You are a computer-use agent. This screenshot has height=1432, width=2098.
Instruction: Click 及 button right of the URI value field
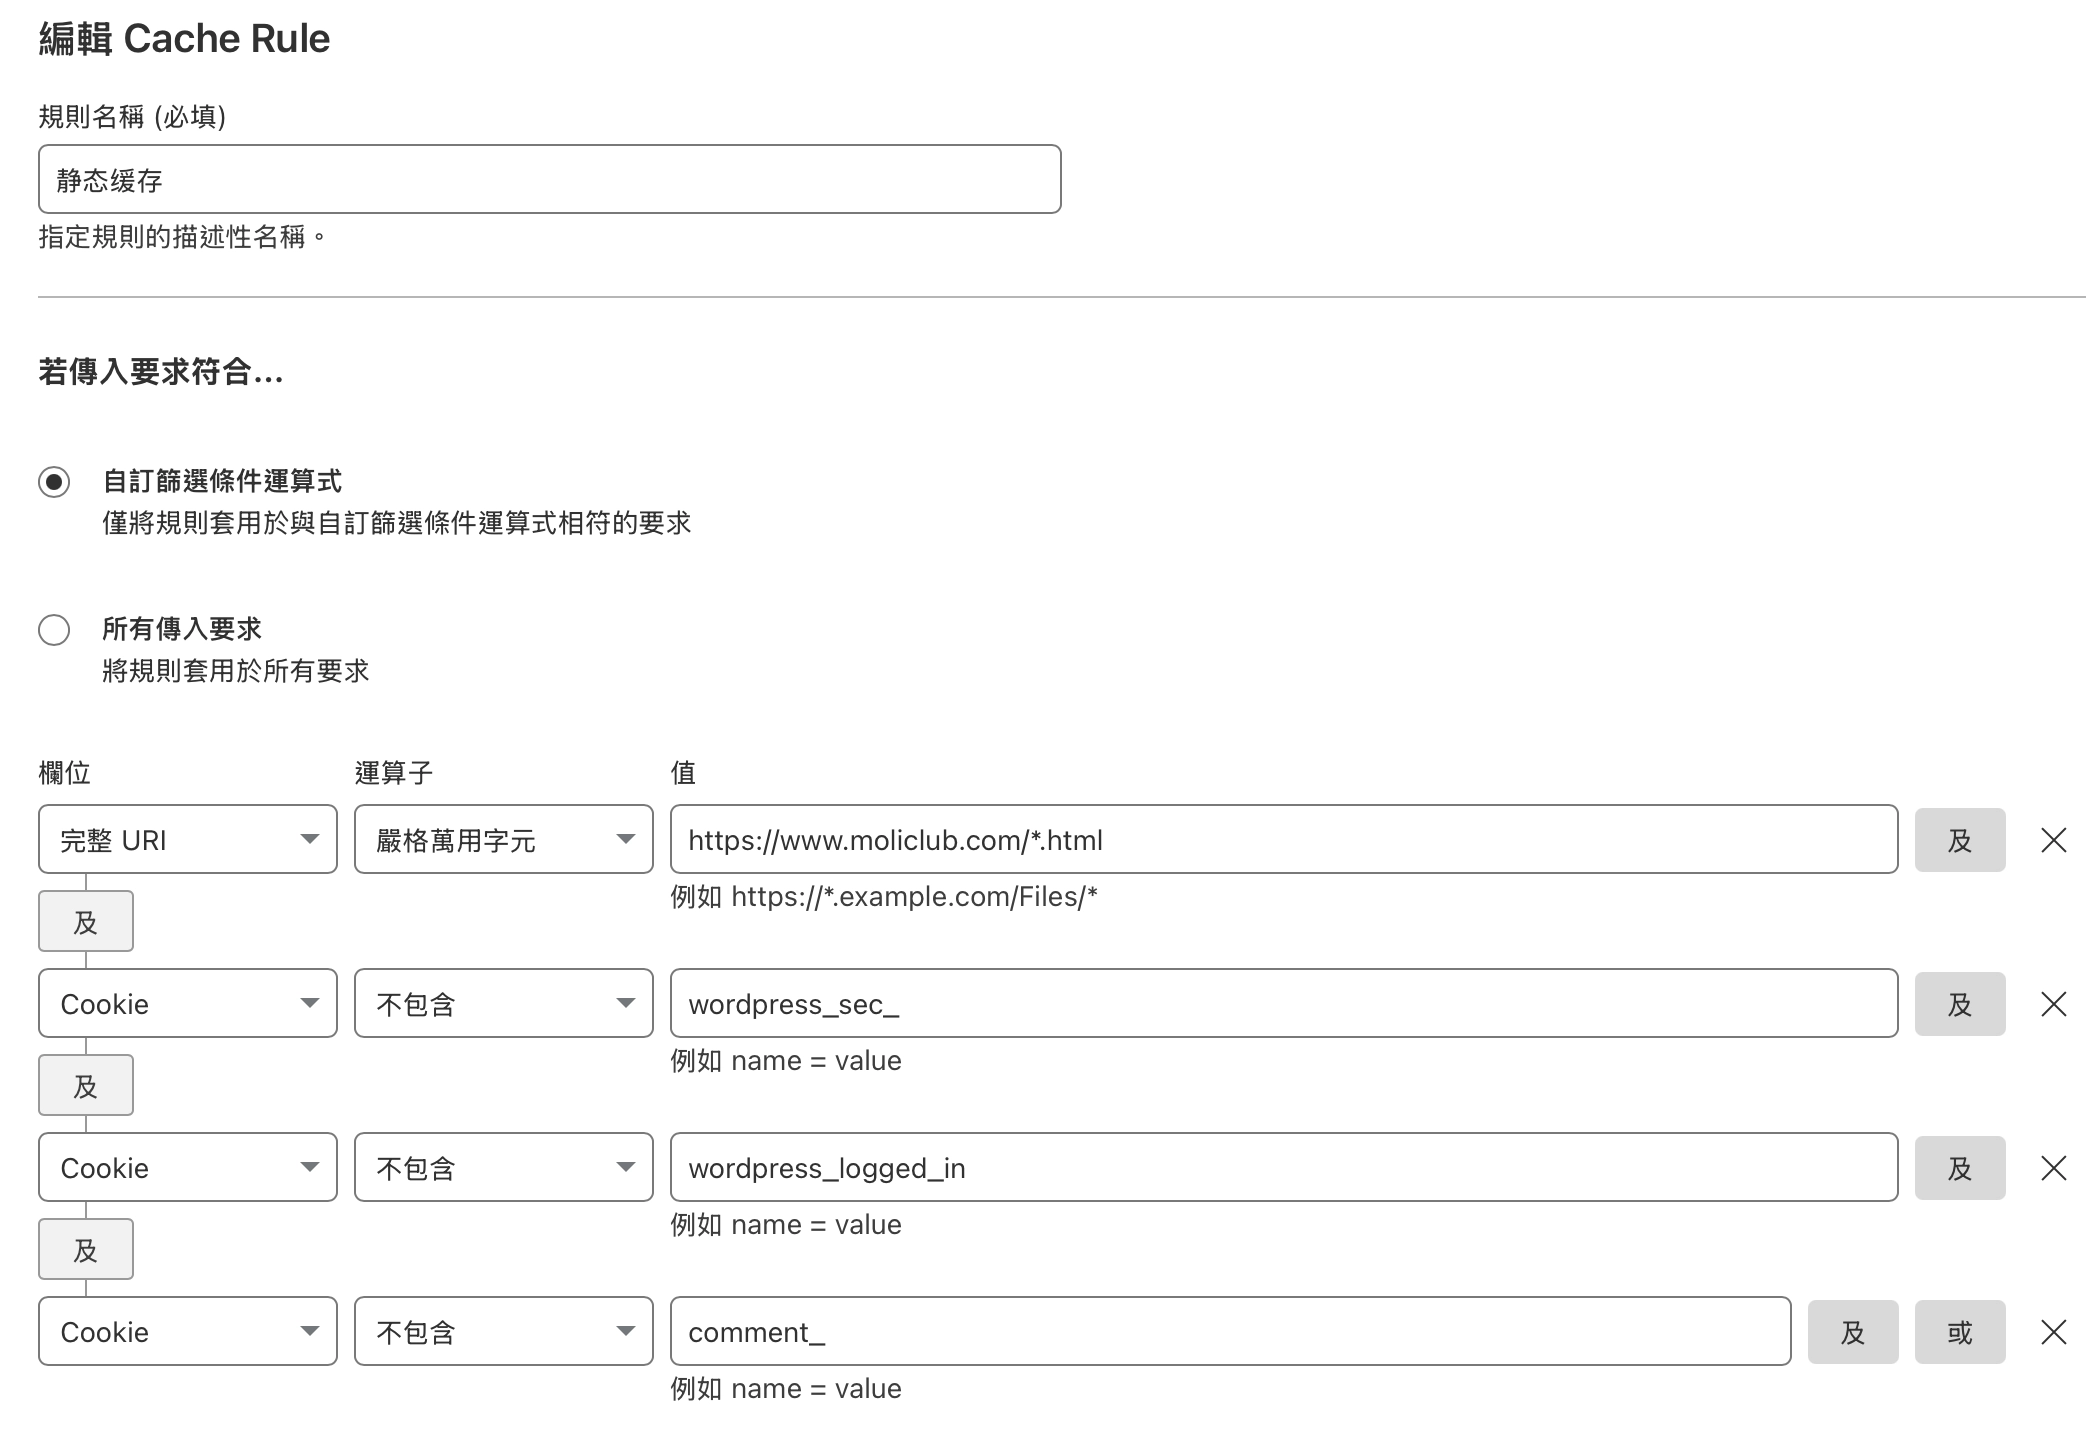1959,840
